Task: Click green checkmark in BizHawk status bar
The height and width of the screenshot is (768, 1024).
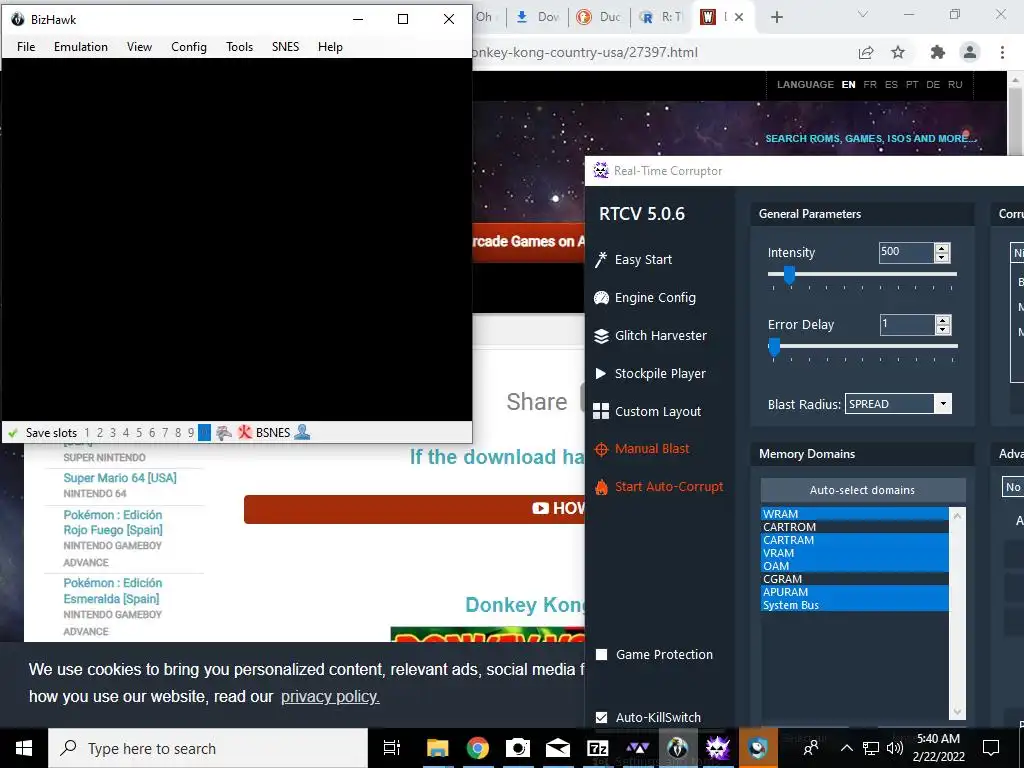Action: (12, 432)
